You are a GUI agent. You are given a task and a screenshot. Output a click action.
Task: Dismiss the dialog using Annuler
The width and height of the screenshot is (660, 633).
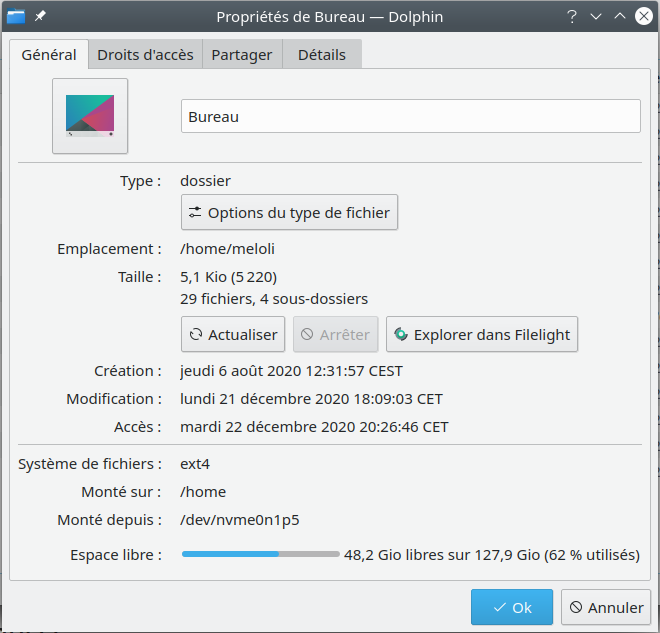[x=606, y=607]
